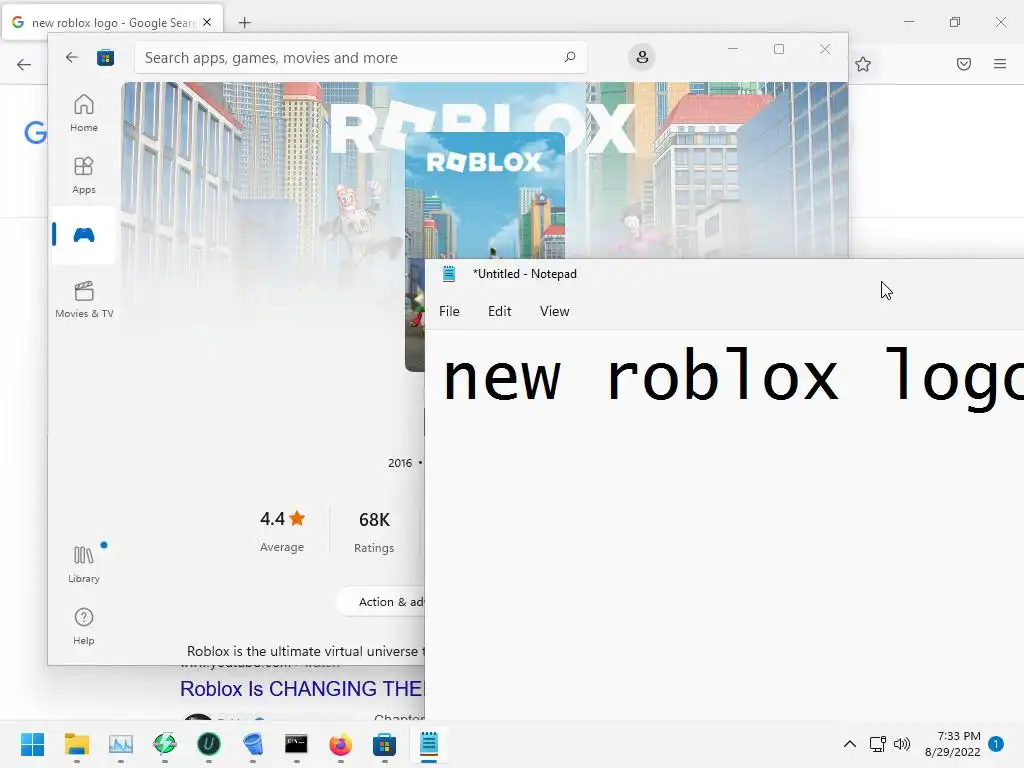Open Library in Microsoft Store sidebar
Image resolution: width=1024 pixels, height=768 pixels.
coord(84,564)
